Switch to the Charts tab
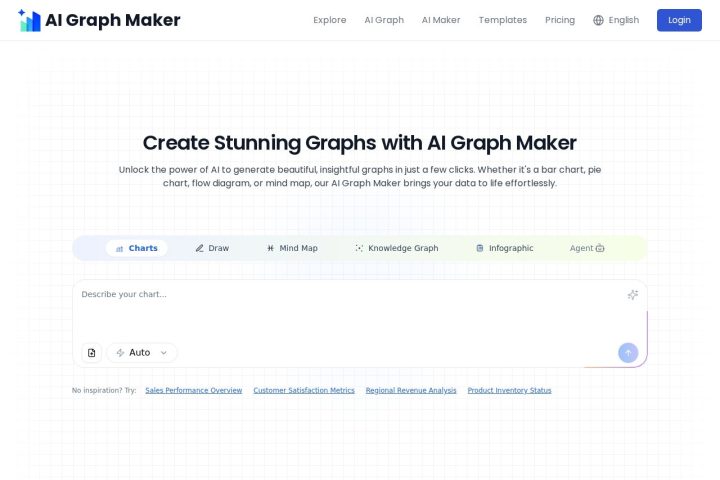The width and height of the screenshot is (720, 480). pyautogui.click(x=136, y=248)
